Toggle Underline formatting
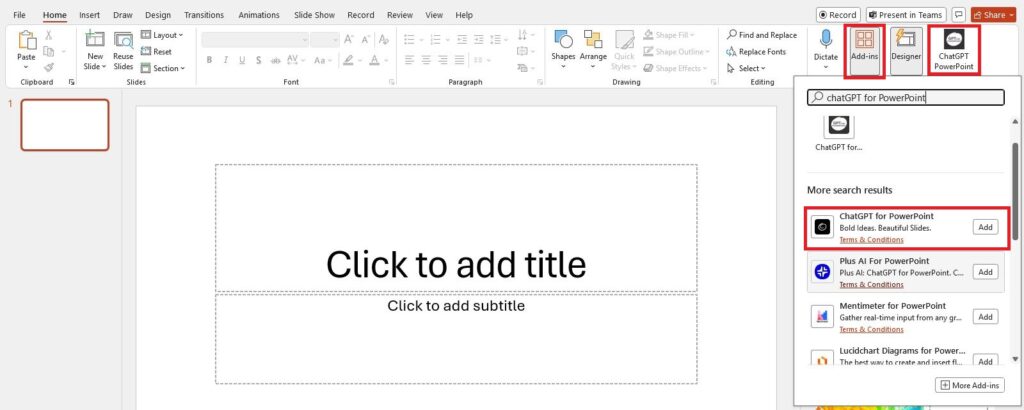This screenshot has height=410, width=1024. [x=242, y=60]
